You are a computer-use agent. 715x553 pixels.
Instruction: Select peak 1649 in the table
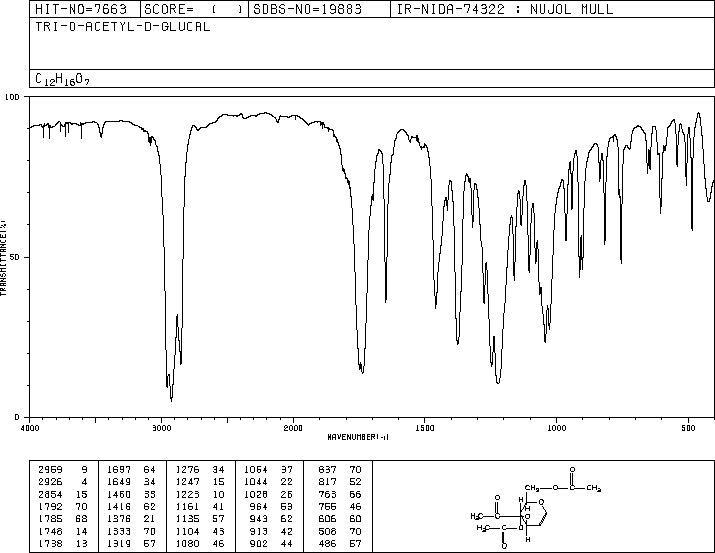click(119, 482)
